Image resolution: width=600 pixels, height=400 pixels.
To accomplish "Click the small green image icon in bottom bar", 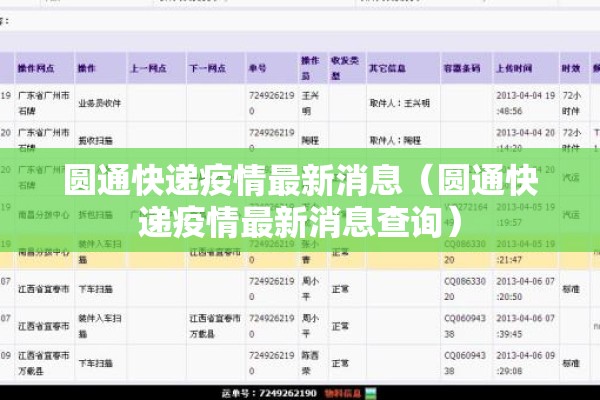I will (x=370, y=393).
